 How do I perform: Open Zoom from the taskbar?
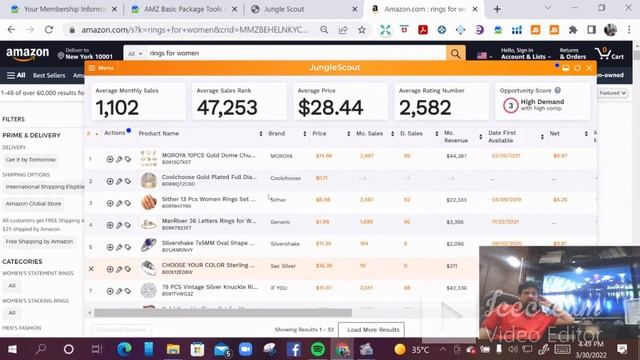click(x=245, y=349)
